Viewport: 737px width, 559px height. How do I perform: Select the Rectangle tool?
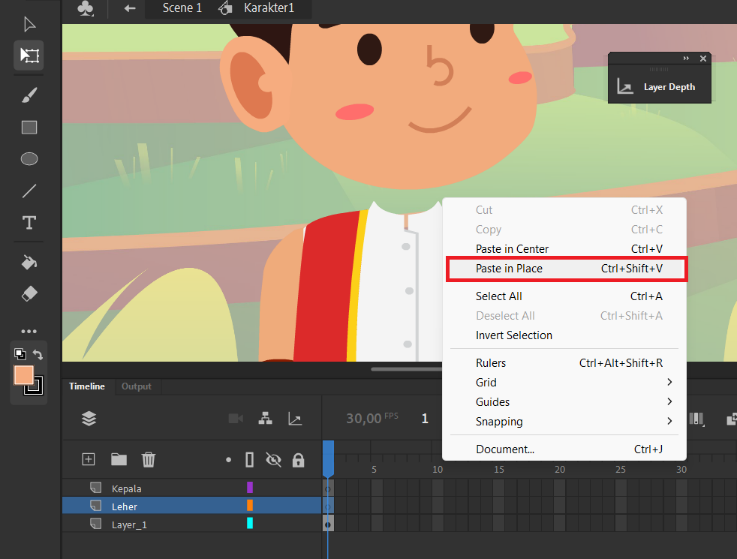pos(29,127)
